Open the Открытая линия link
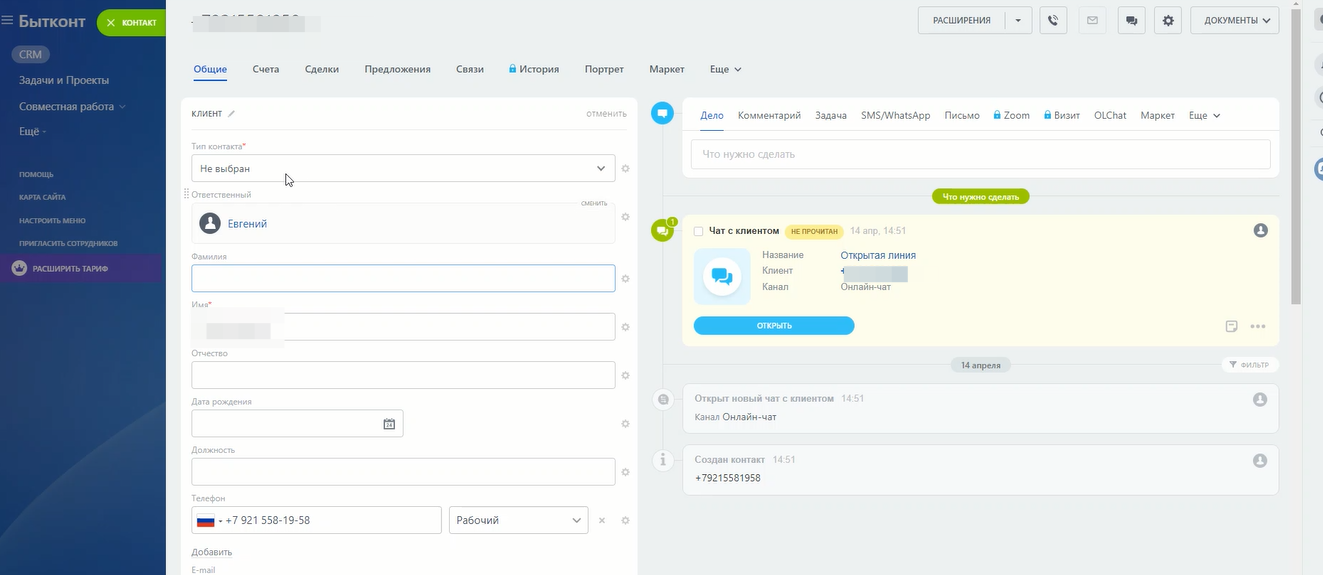 point(878,255)
